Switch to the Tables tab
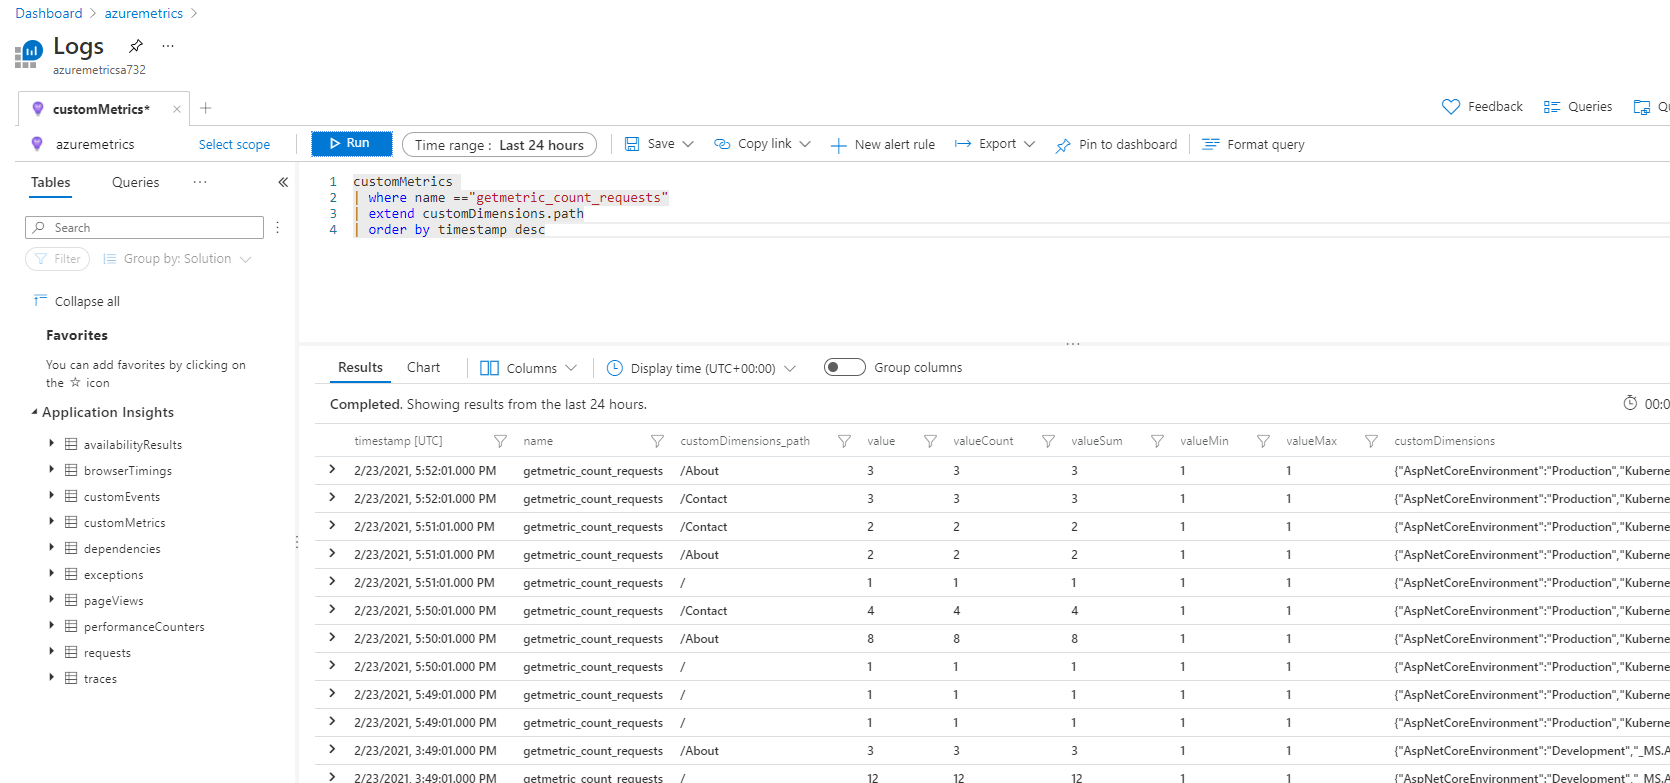 pos(50,182)
